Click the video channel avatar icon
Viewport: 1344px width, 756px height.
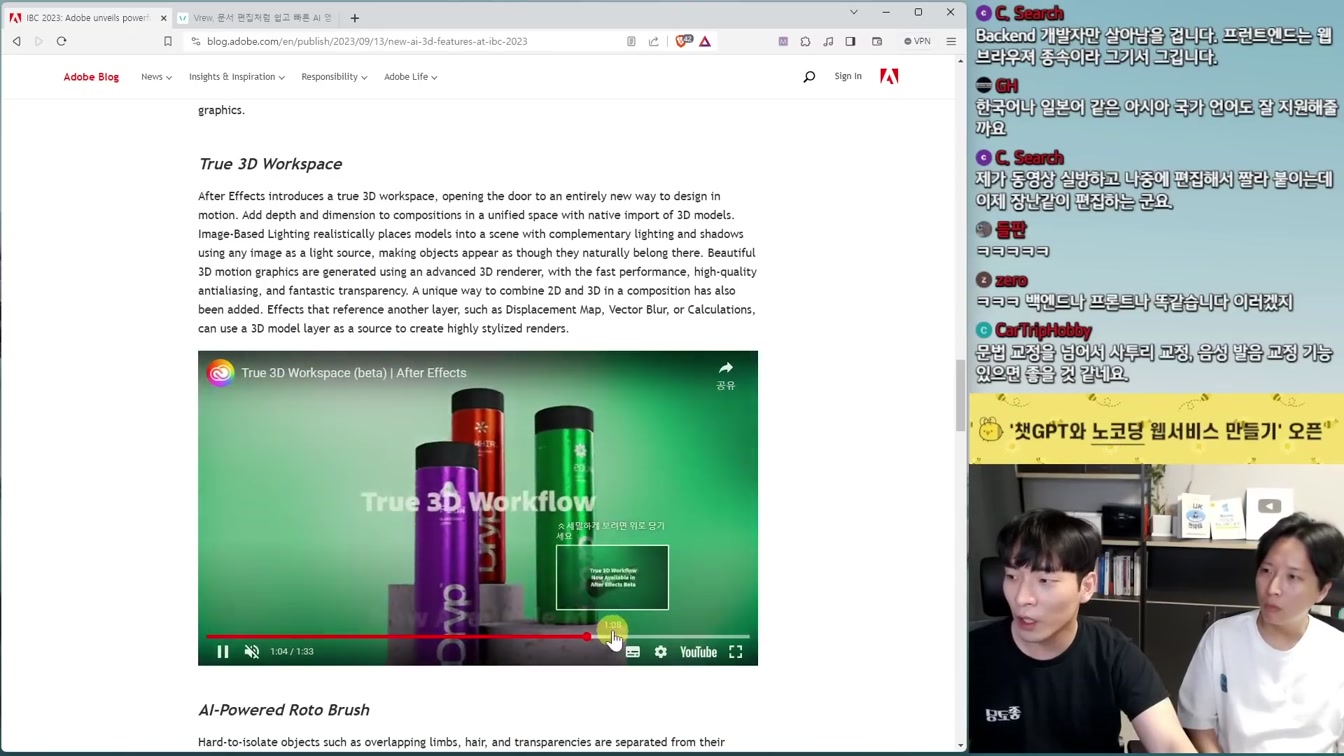[220, 373]
